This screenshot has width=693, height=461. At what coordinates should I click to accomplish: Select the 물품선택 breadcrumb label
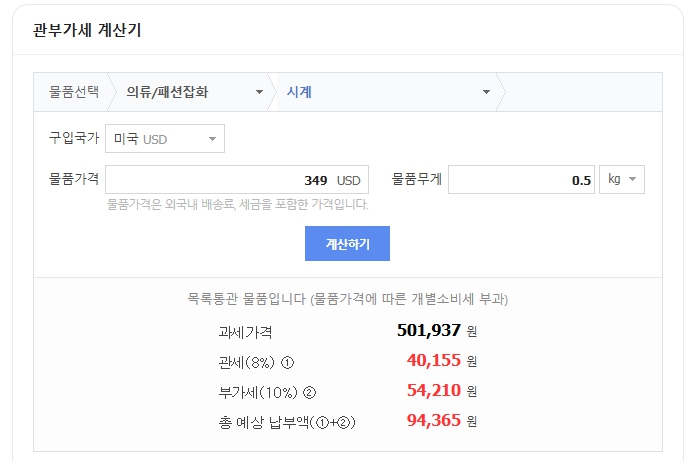tap(74, 92)
